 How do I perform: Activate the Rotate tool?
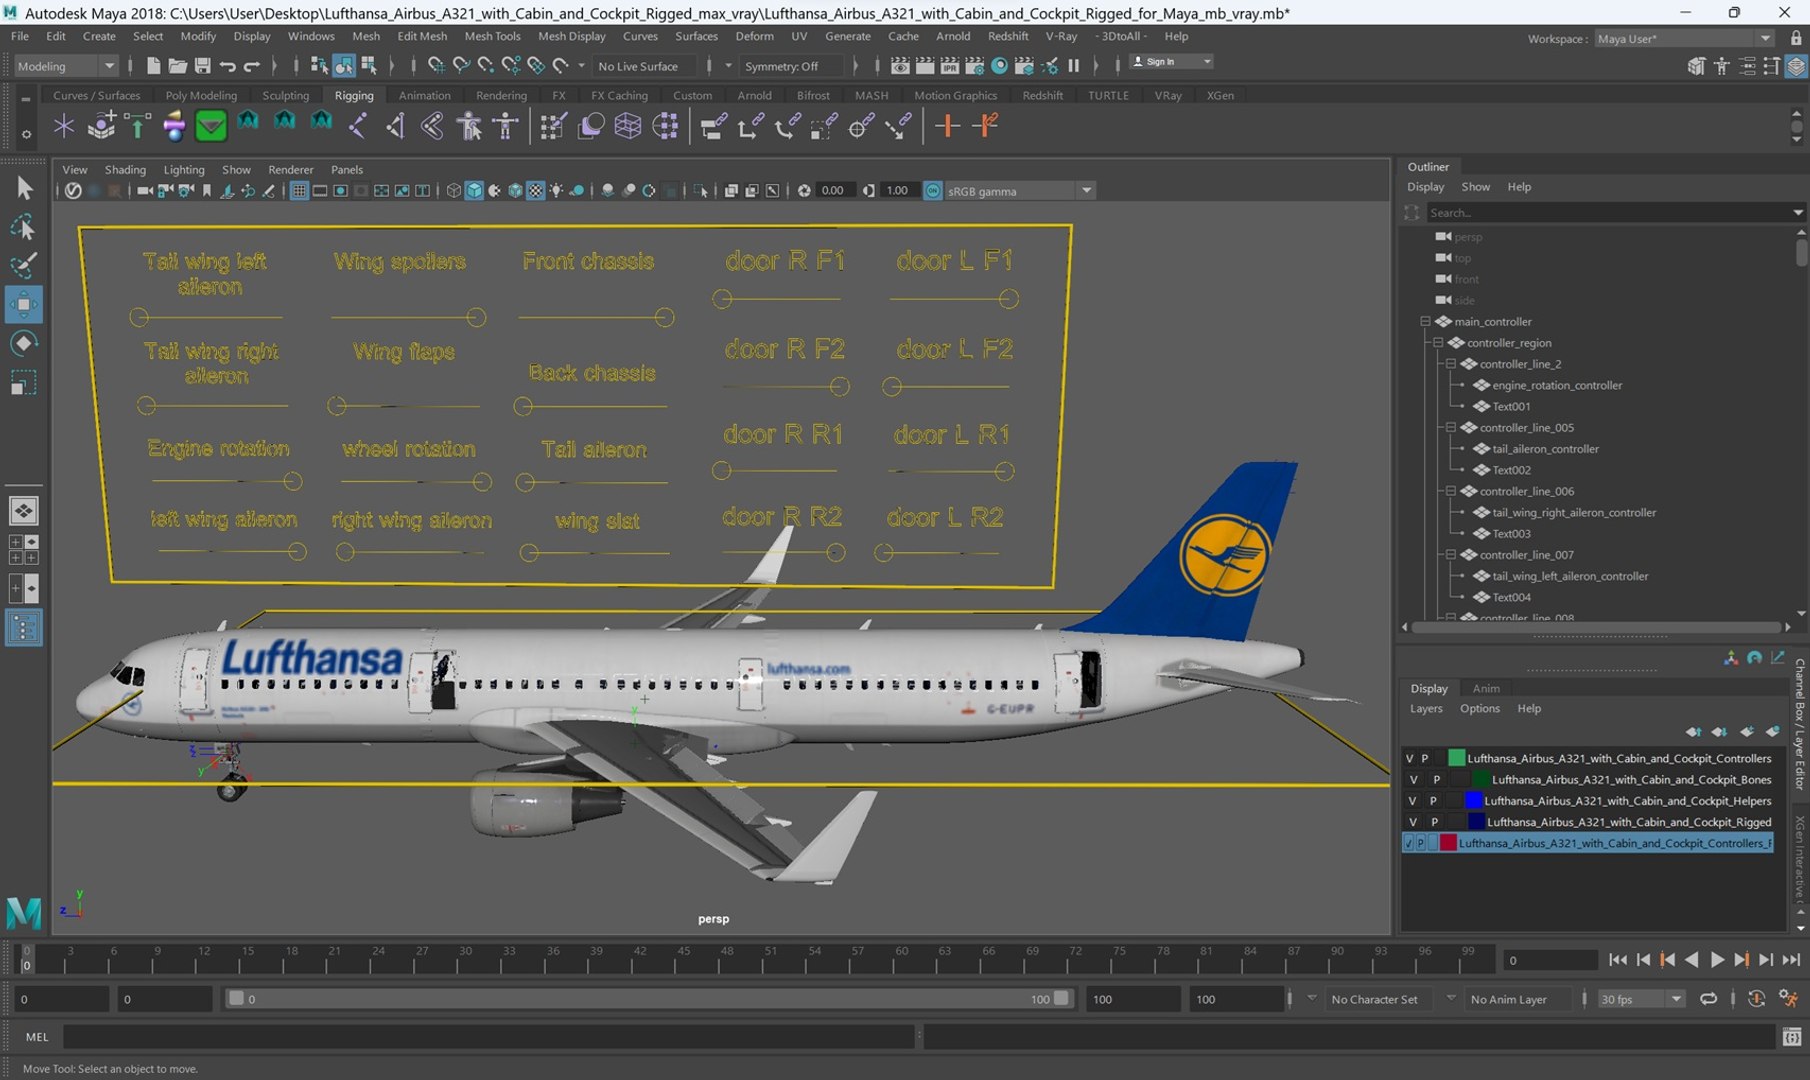point(23,343)
